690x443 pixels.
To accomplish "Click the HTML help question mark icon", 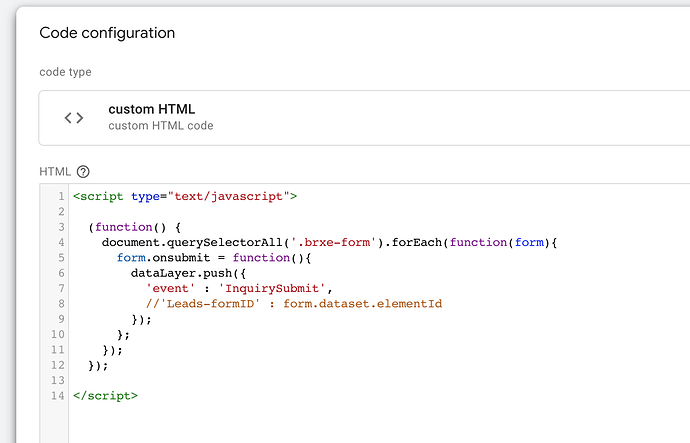I will point(83,172).
